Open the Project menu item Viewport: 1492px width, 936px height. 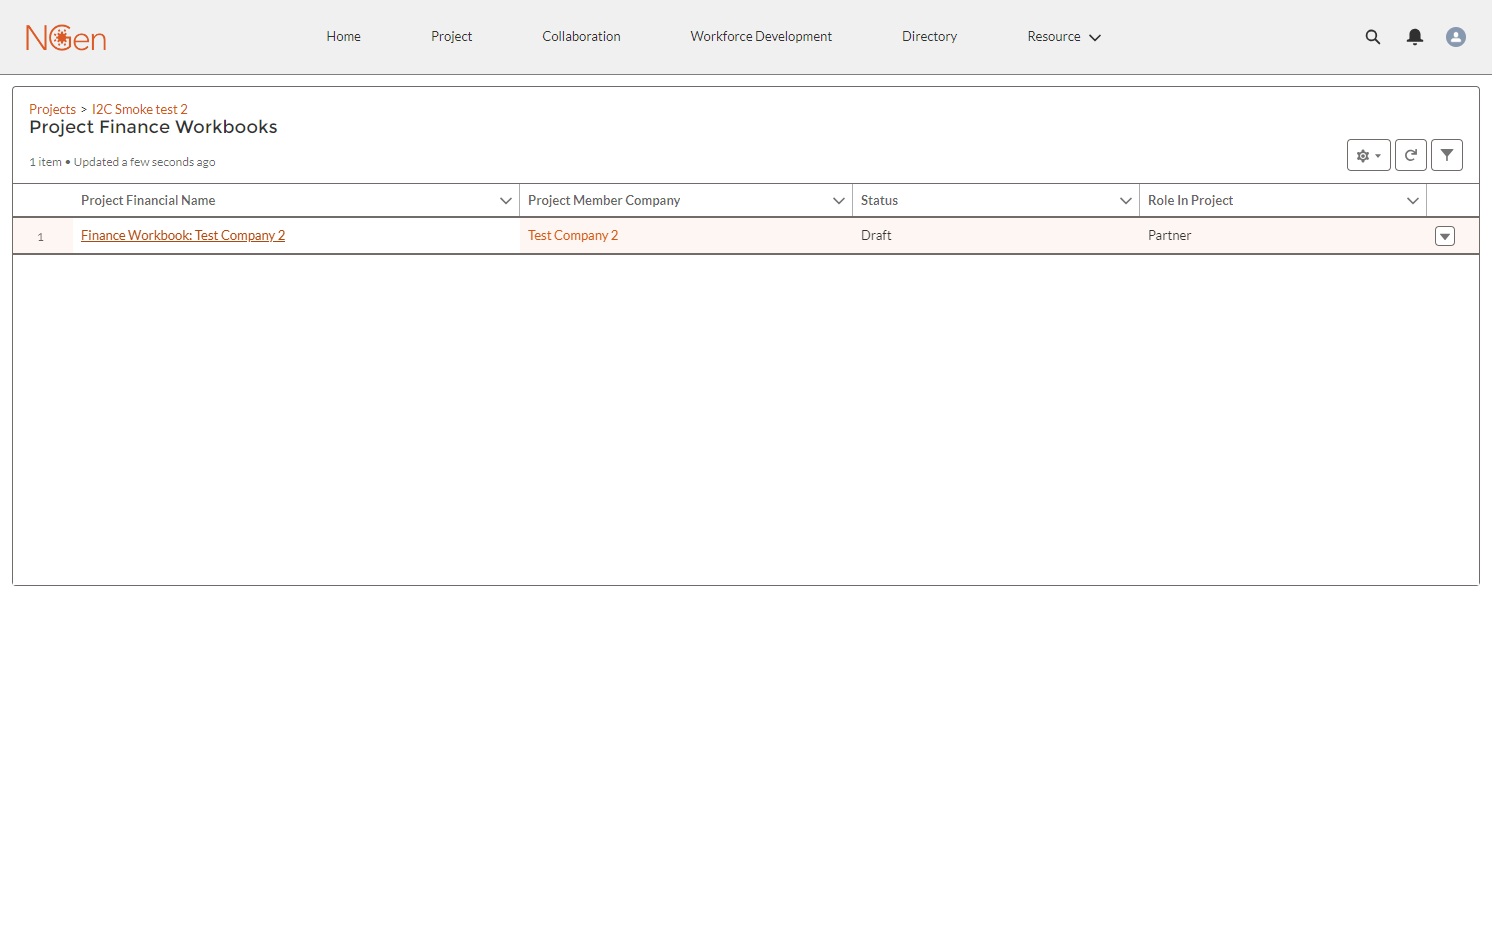coord(452,37)
